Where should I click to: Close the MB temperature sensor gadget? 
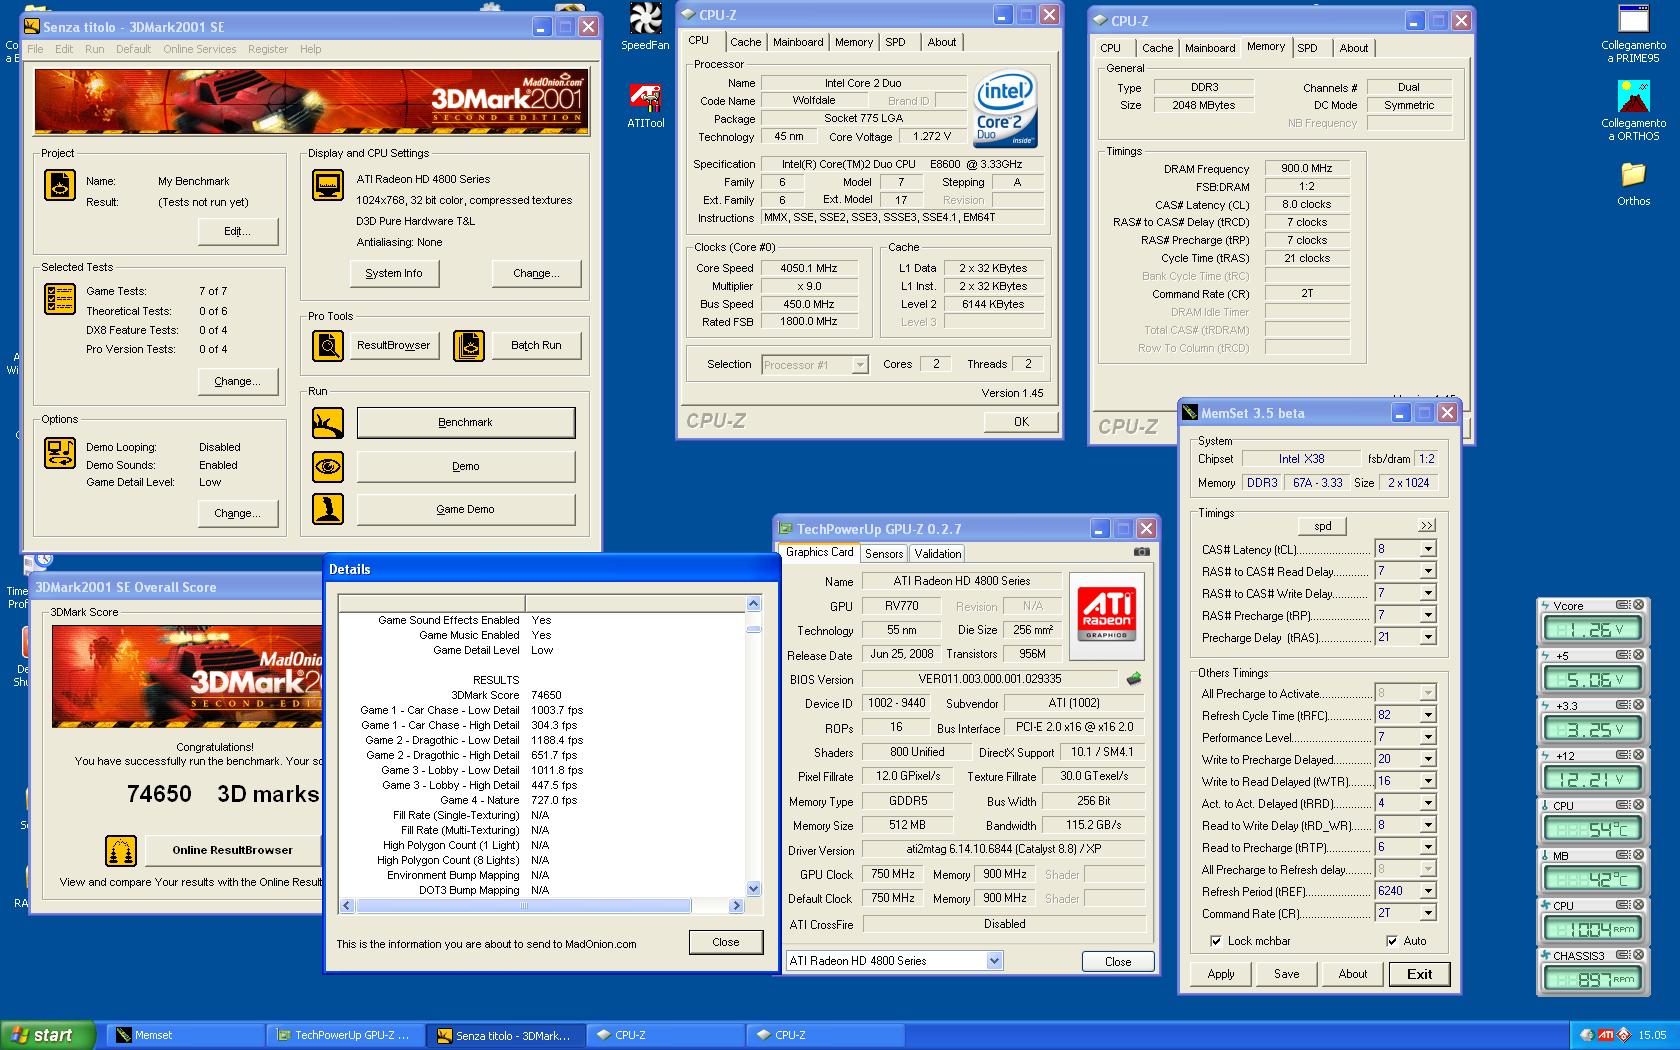1638,855
